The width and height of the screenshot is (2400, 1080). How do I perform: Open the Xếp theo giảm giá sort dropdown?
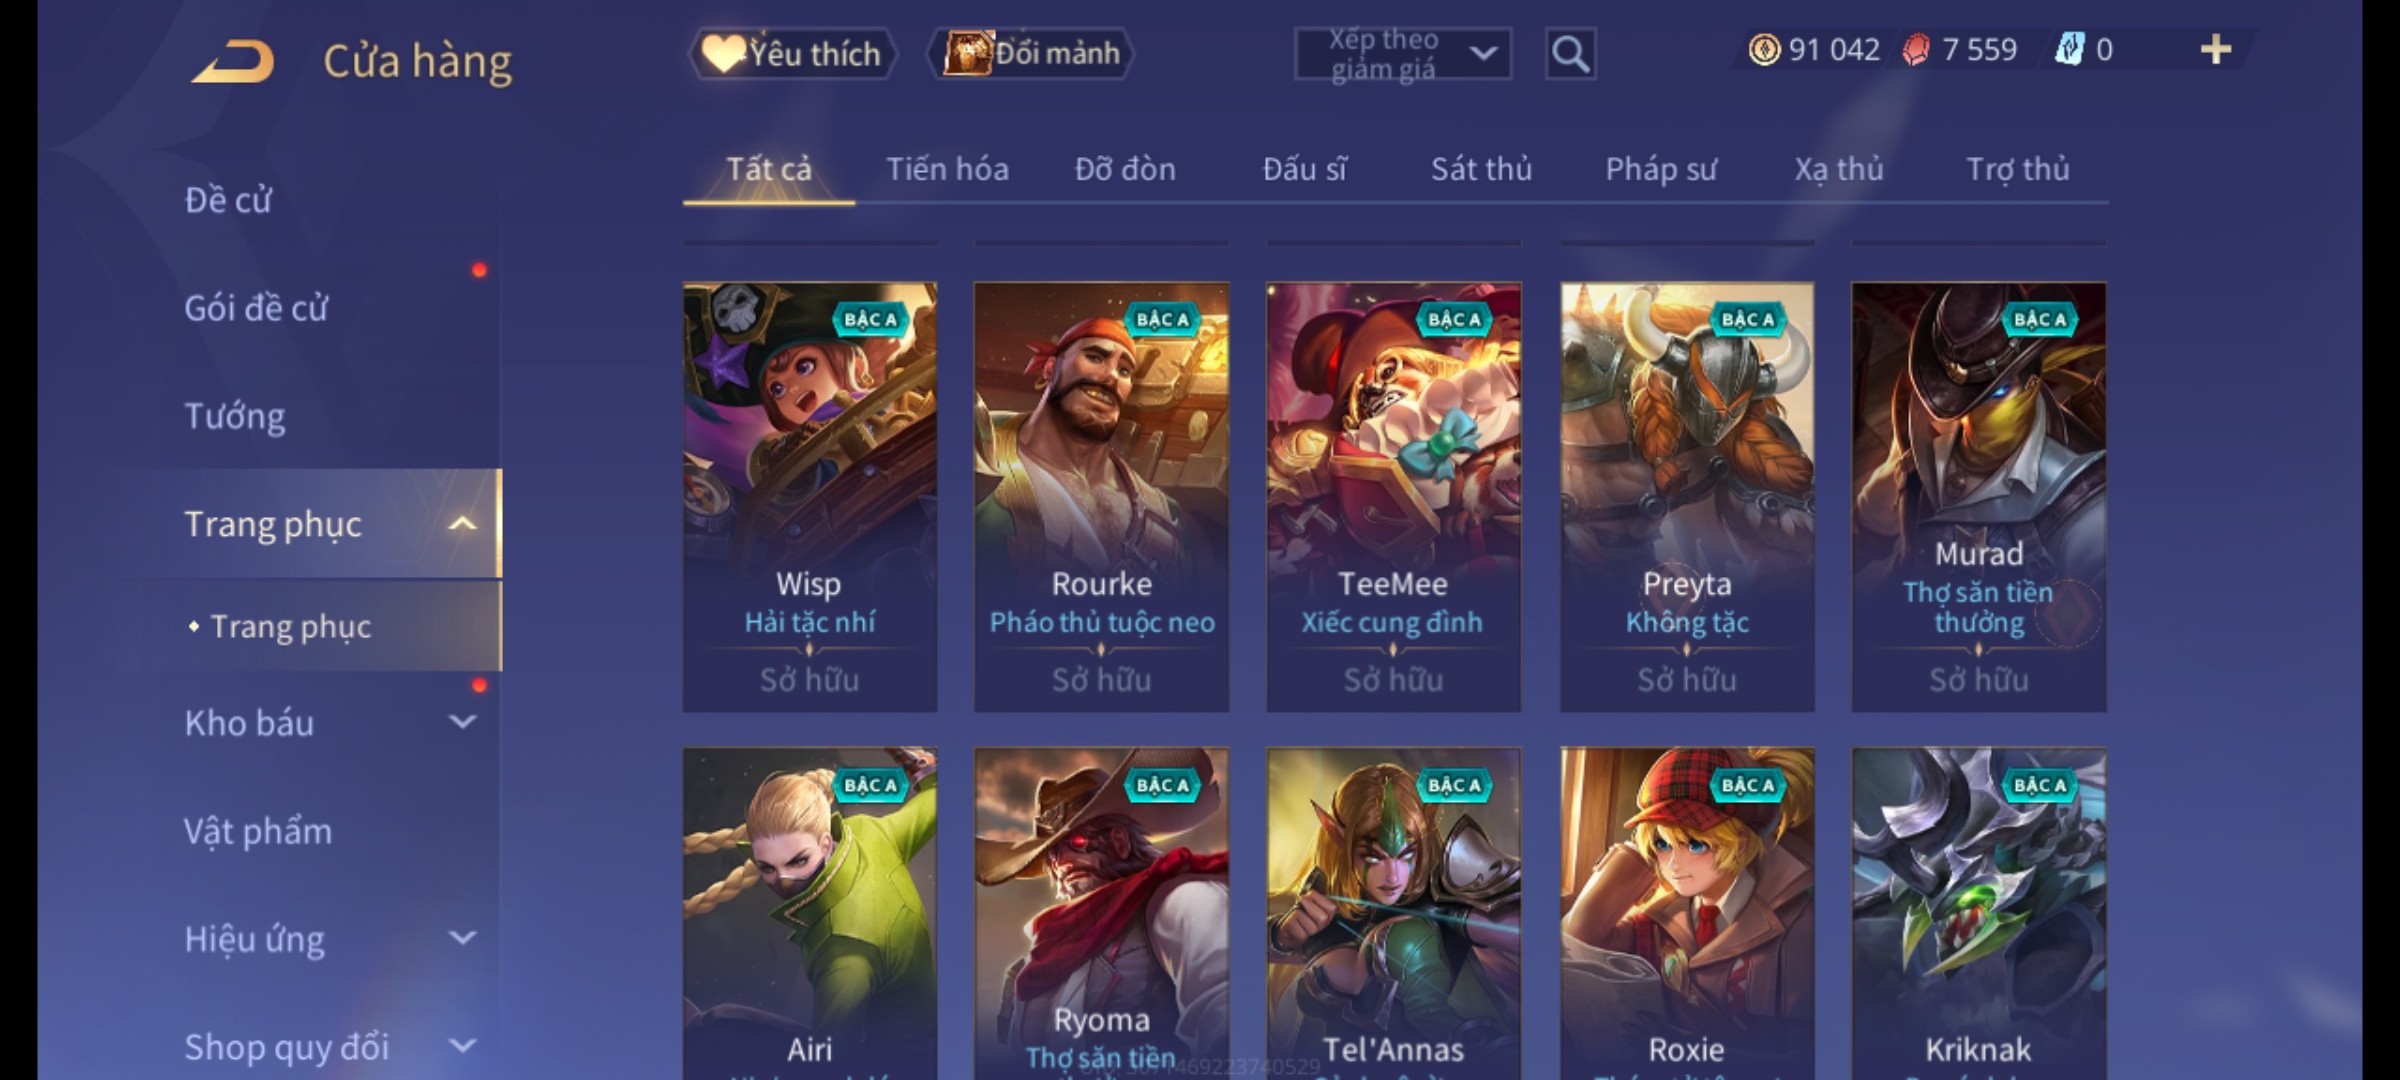tap(1402, 54)
